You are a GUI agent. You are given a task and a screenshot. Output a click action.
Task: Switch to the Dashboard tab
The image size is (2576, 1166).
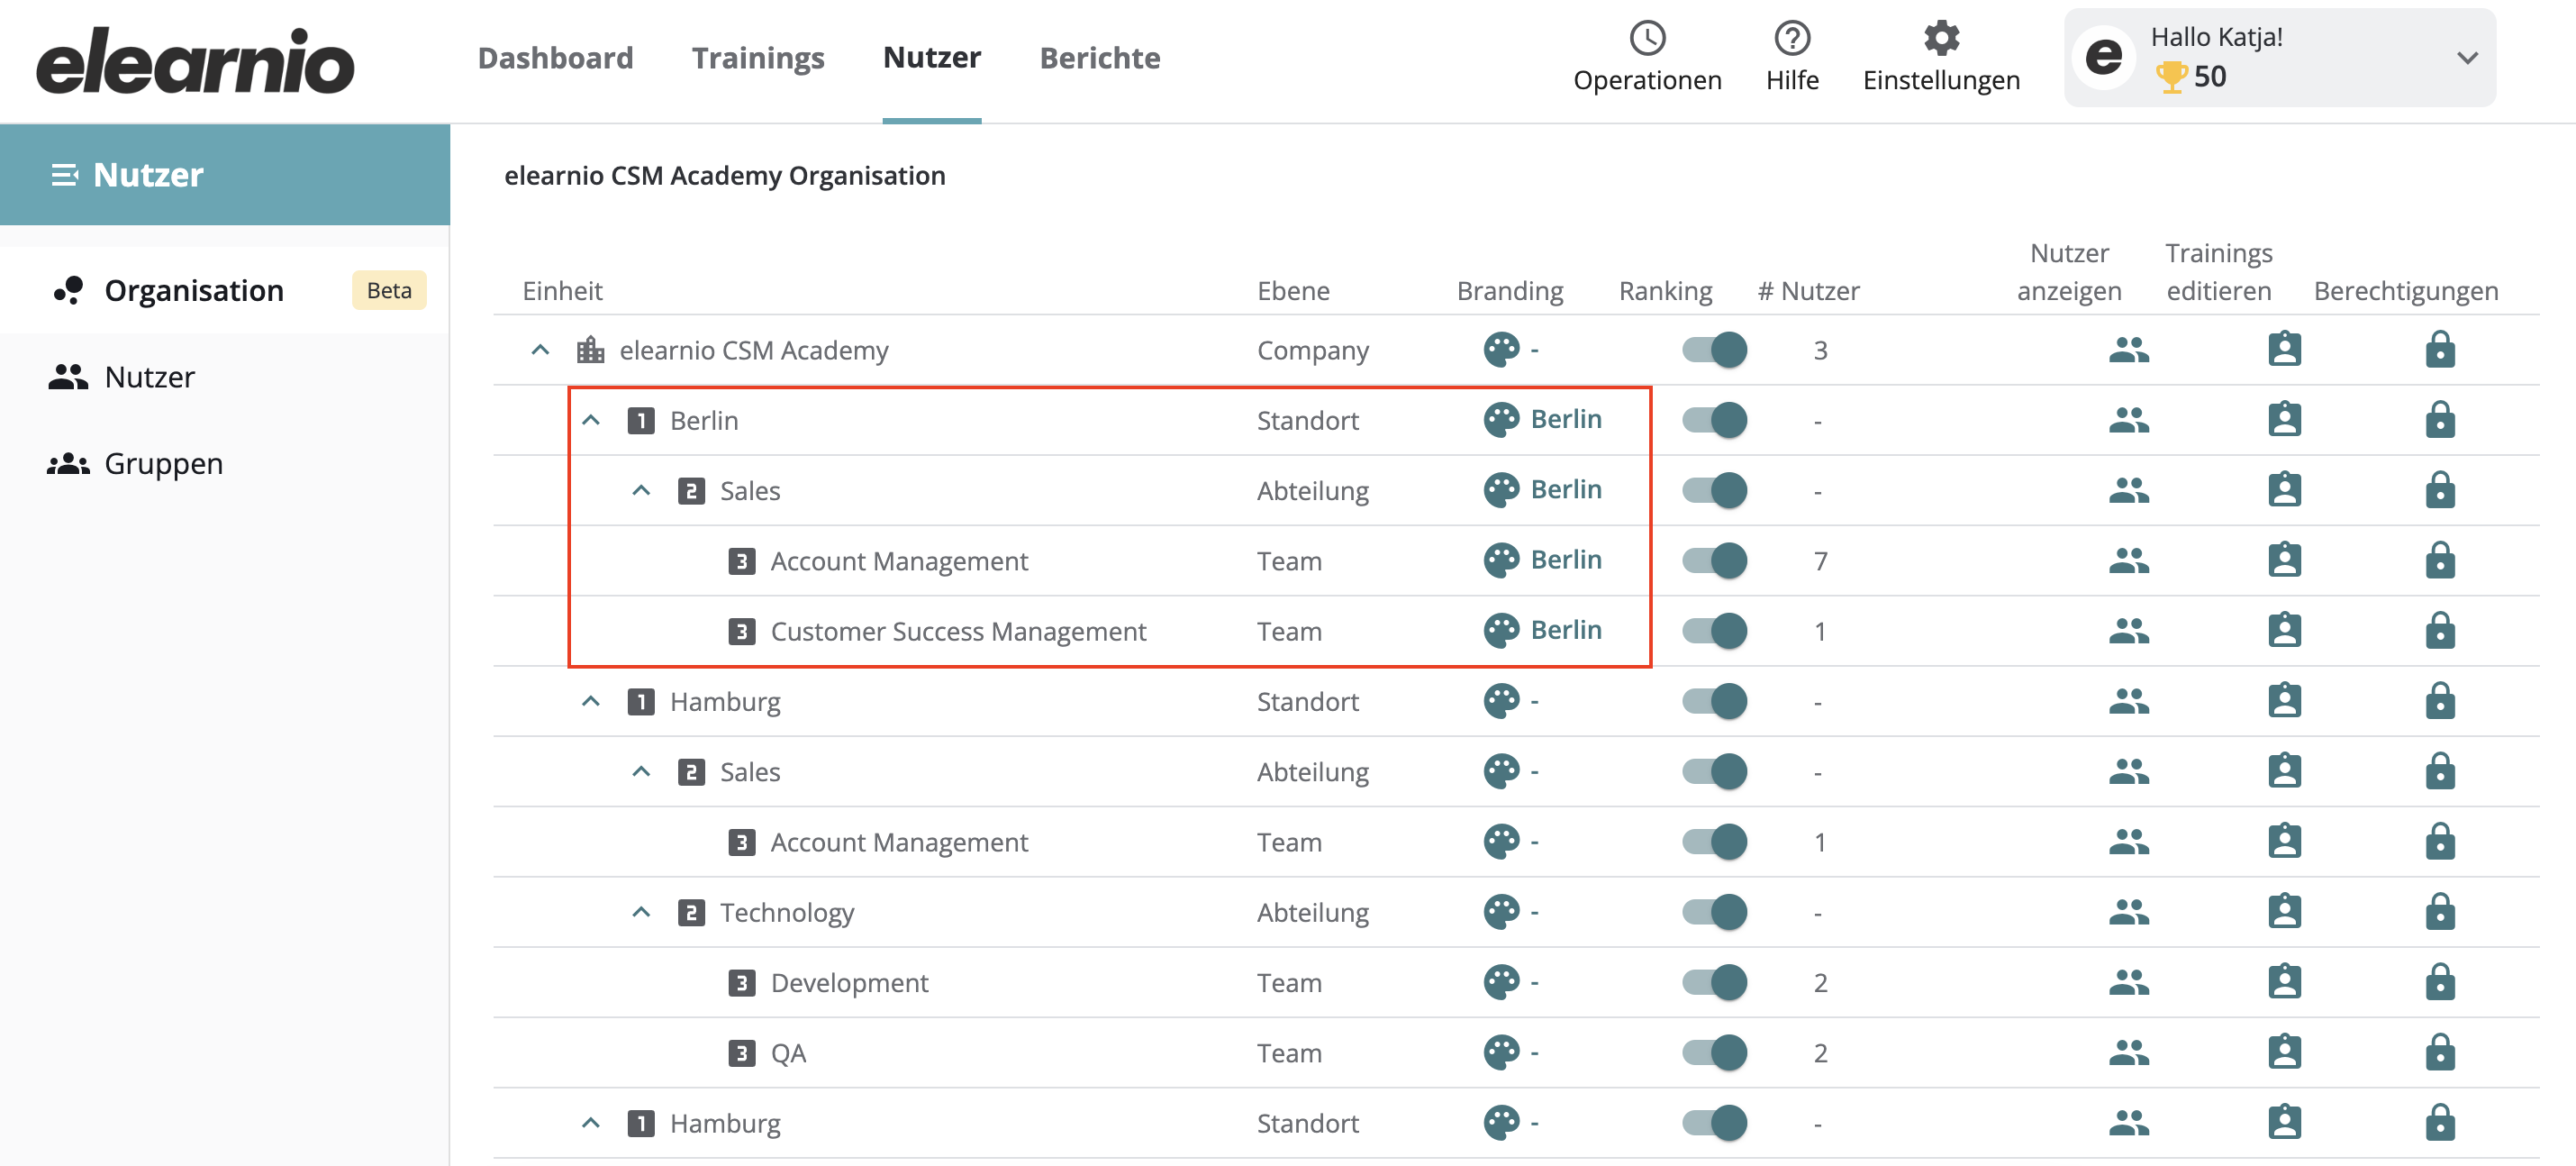pyautogui.click(x=555, y=58)
